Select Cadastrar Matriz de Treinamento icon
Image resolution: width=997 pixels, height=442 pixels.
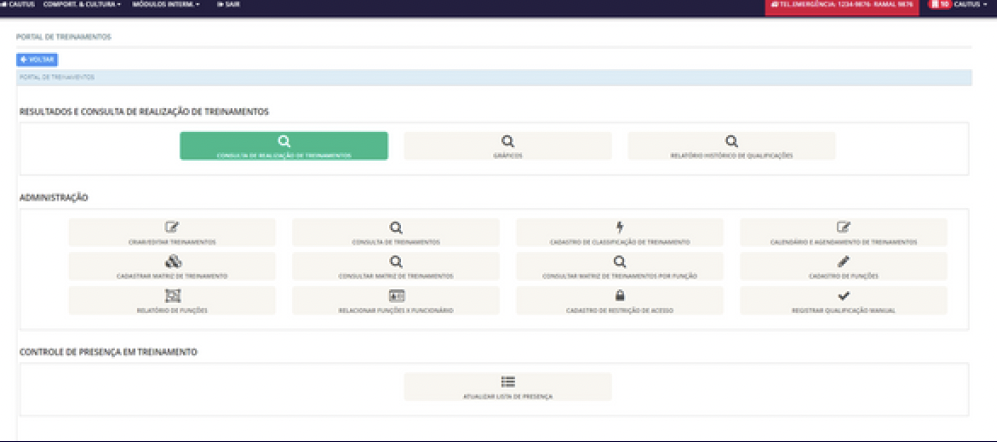[x=172, y=262]
